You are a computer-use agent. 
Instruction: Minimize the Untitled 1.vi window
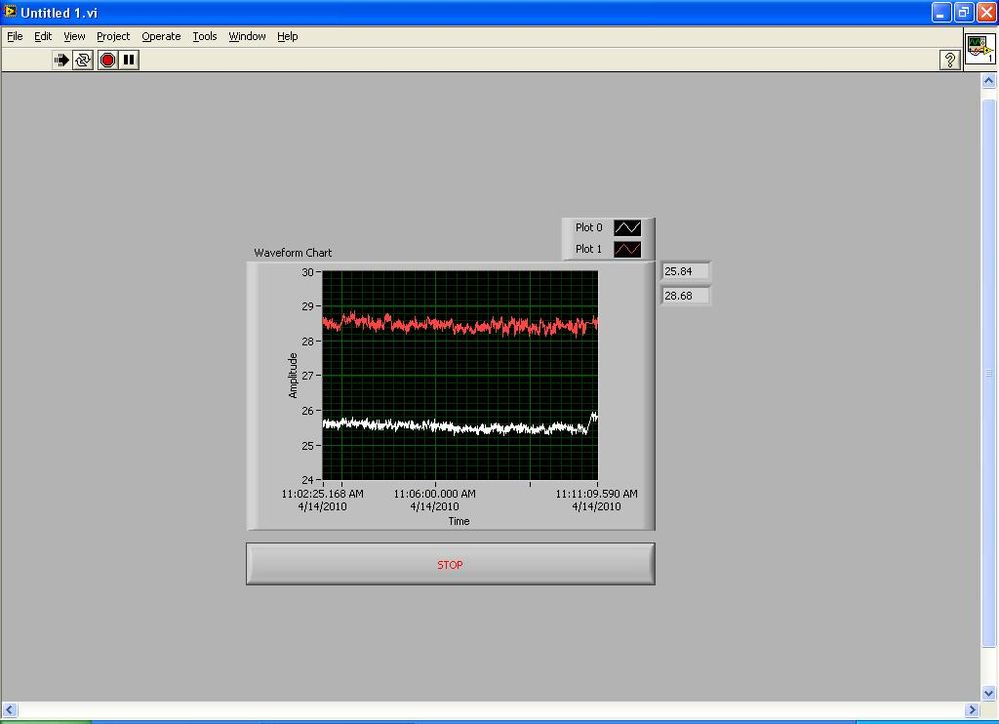point(941,12)
